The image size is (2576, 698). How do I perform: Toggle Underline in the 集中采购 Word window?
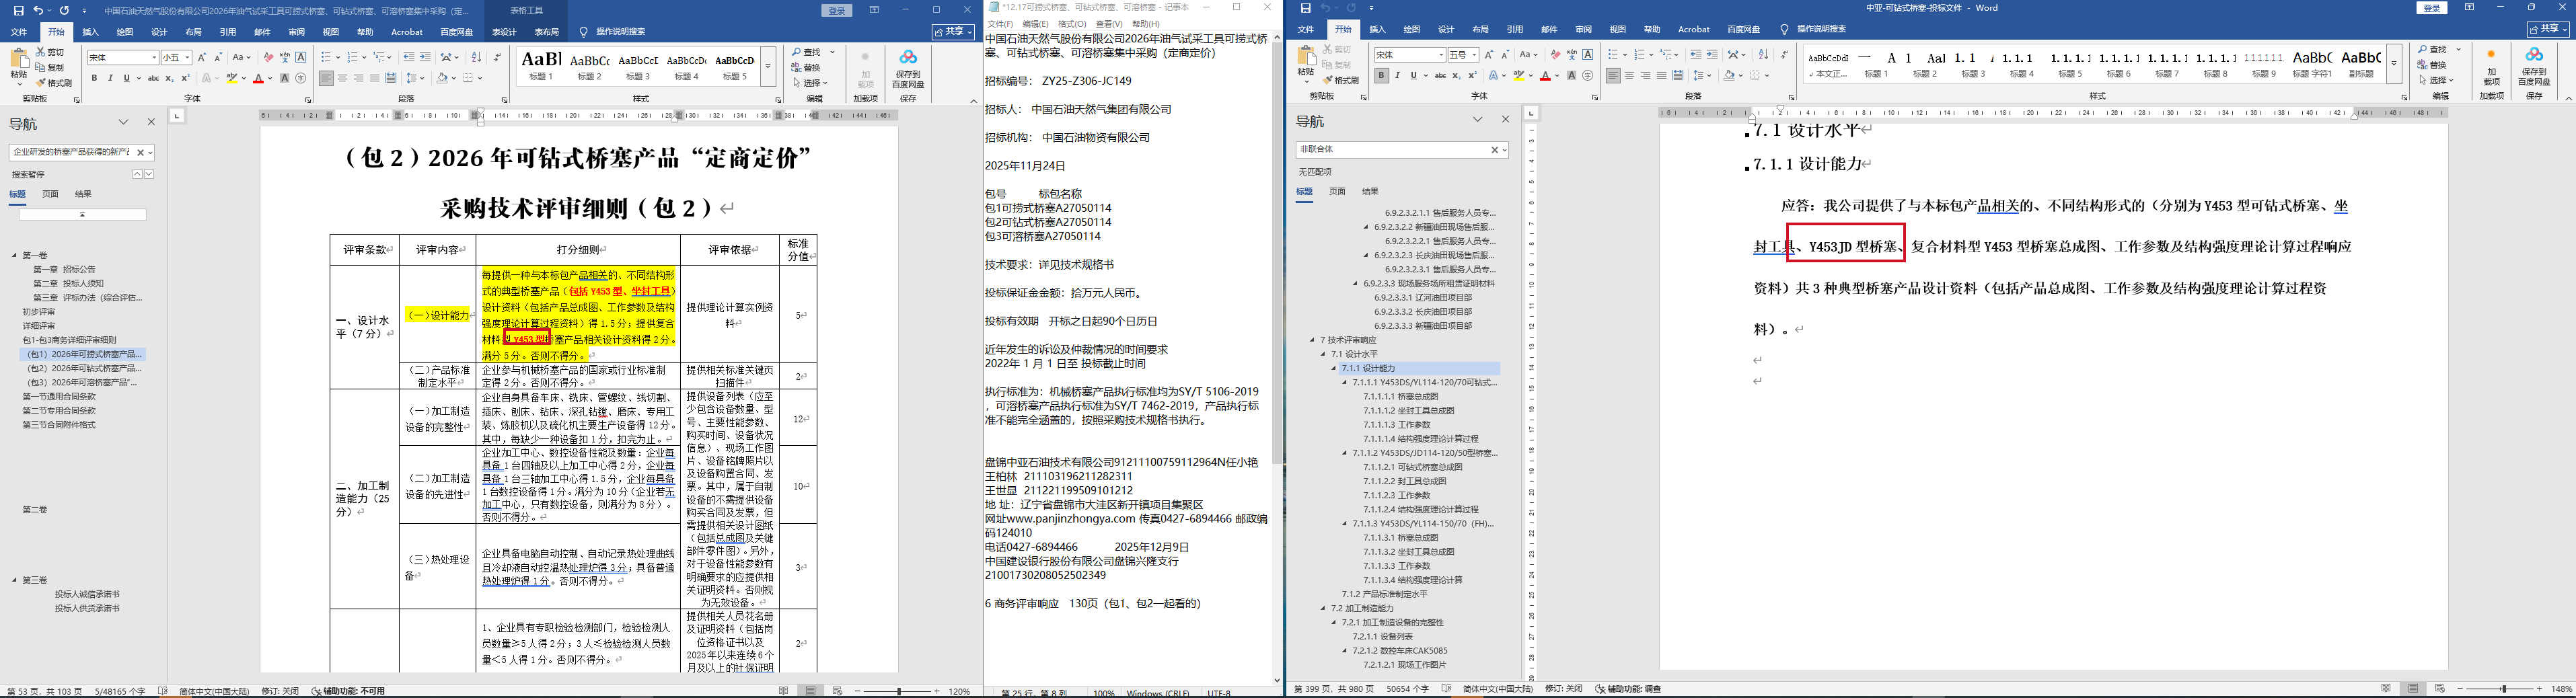tap(126, 78)
